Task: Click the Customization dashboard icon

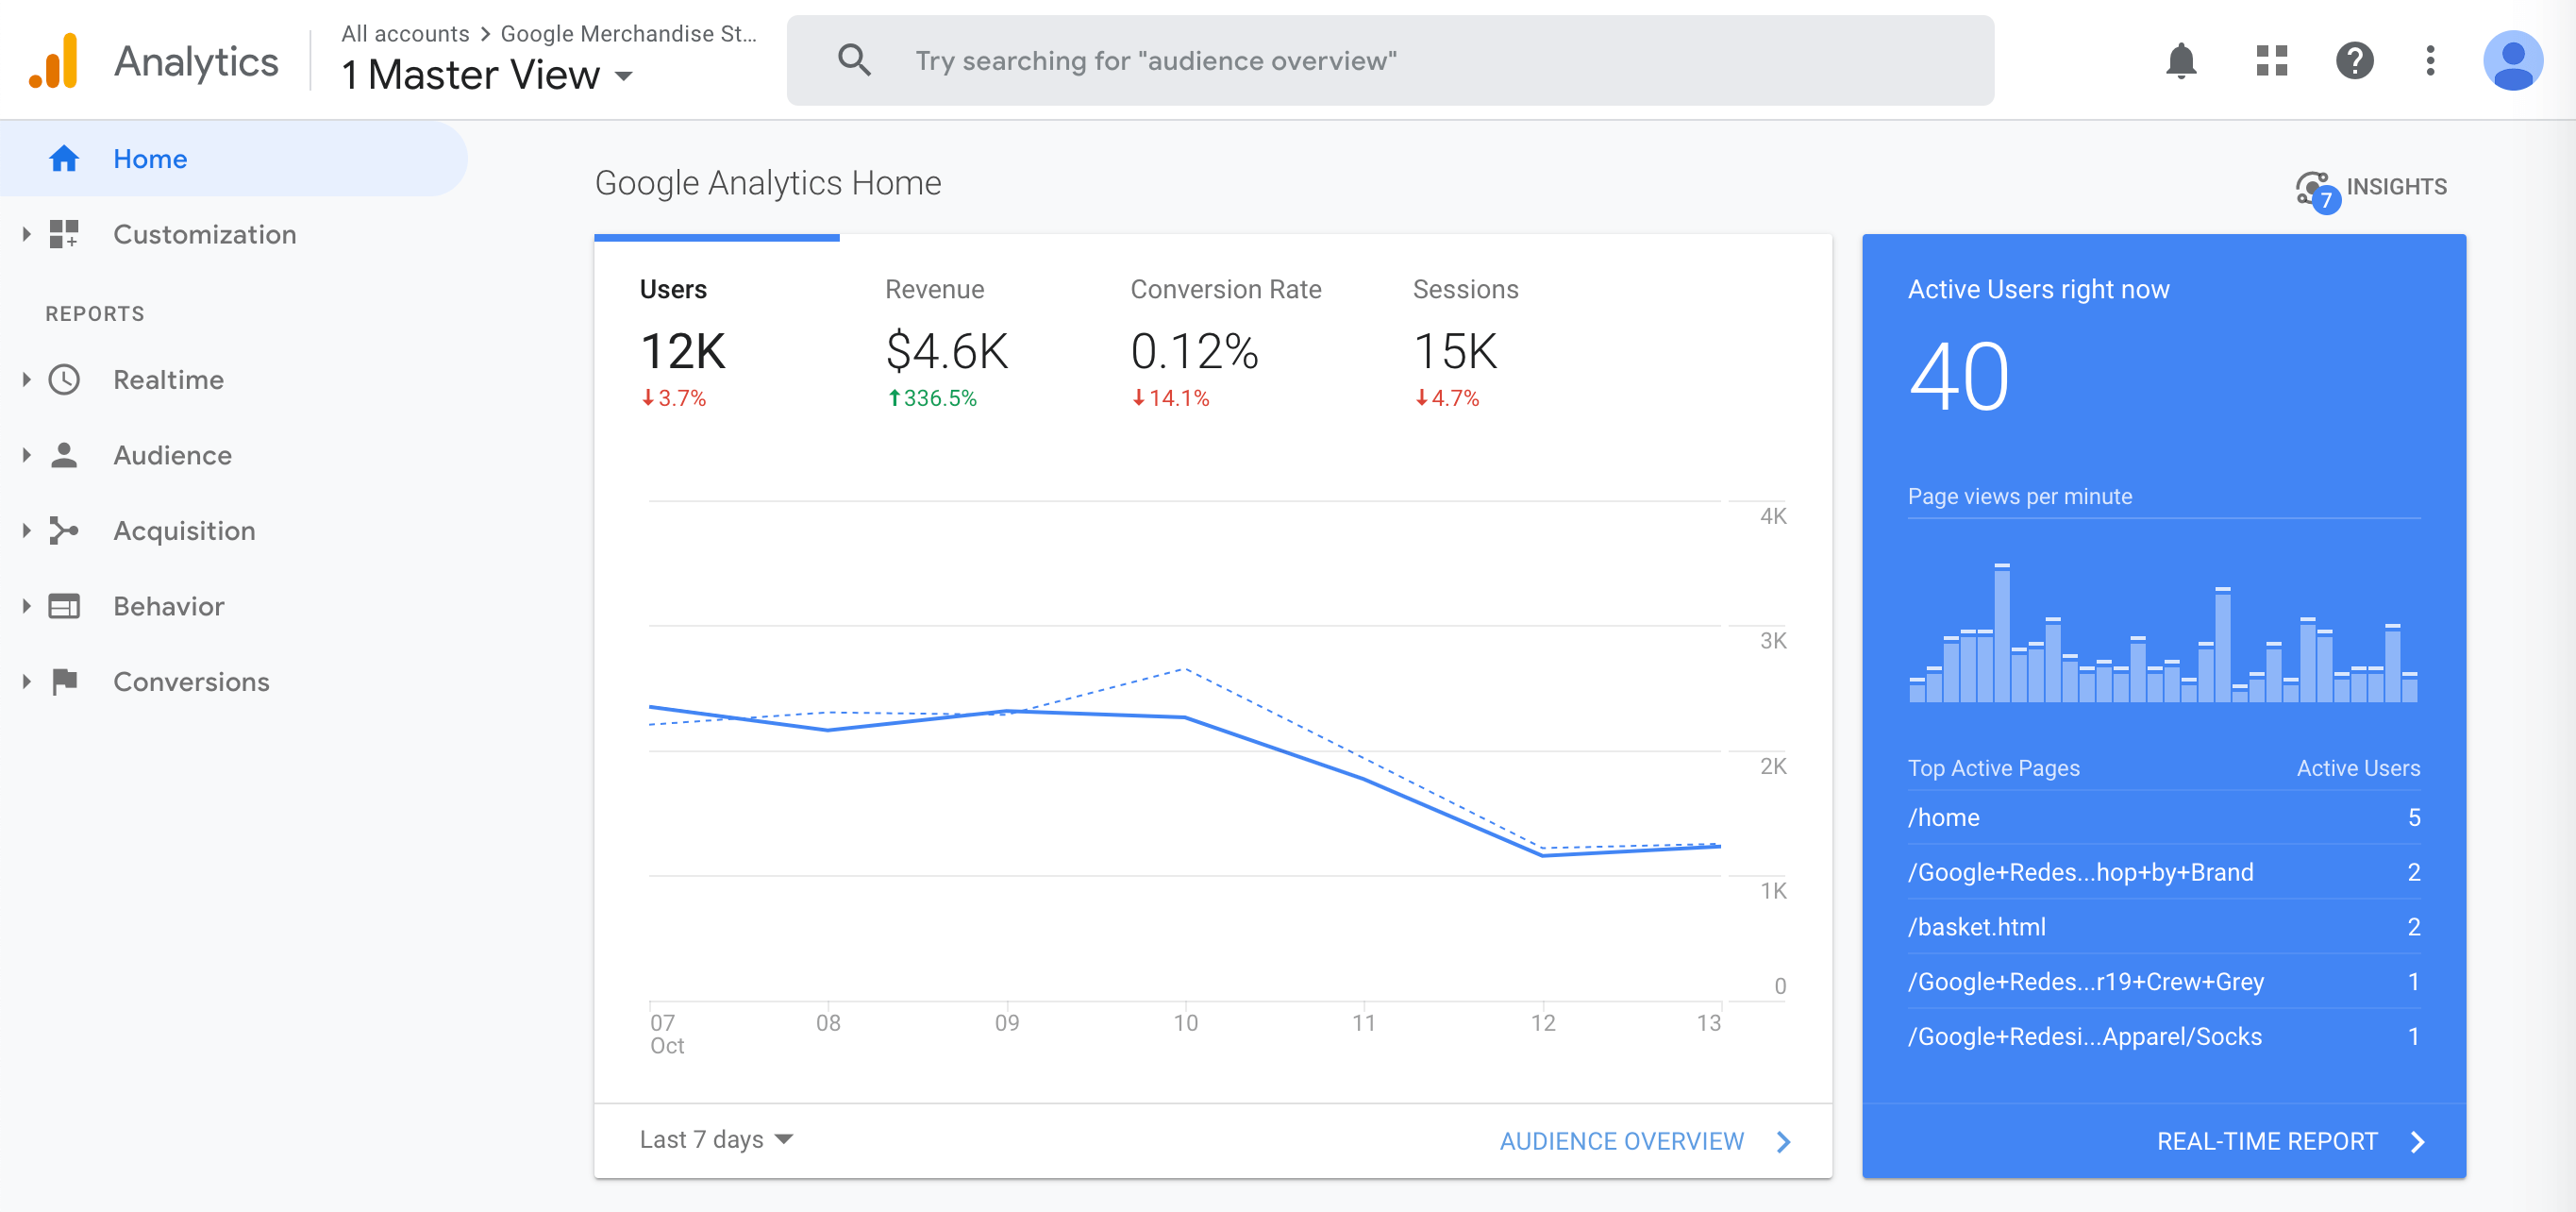Action: coord(64,234)
